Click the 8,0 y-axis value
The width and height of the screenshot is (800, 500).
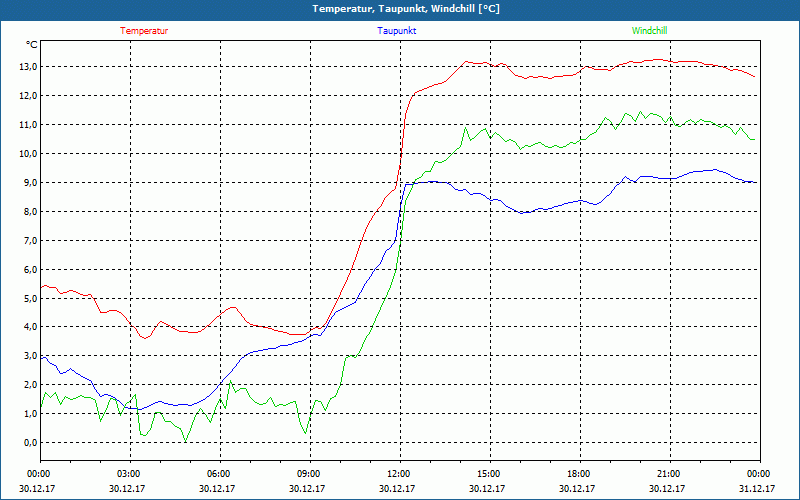pyautogui.click(x=30, y=211)
